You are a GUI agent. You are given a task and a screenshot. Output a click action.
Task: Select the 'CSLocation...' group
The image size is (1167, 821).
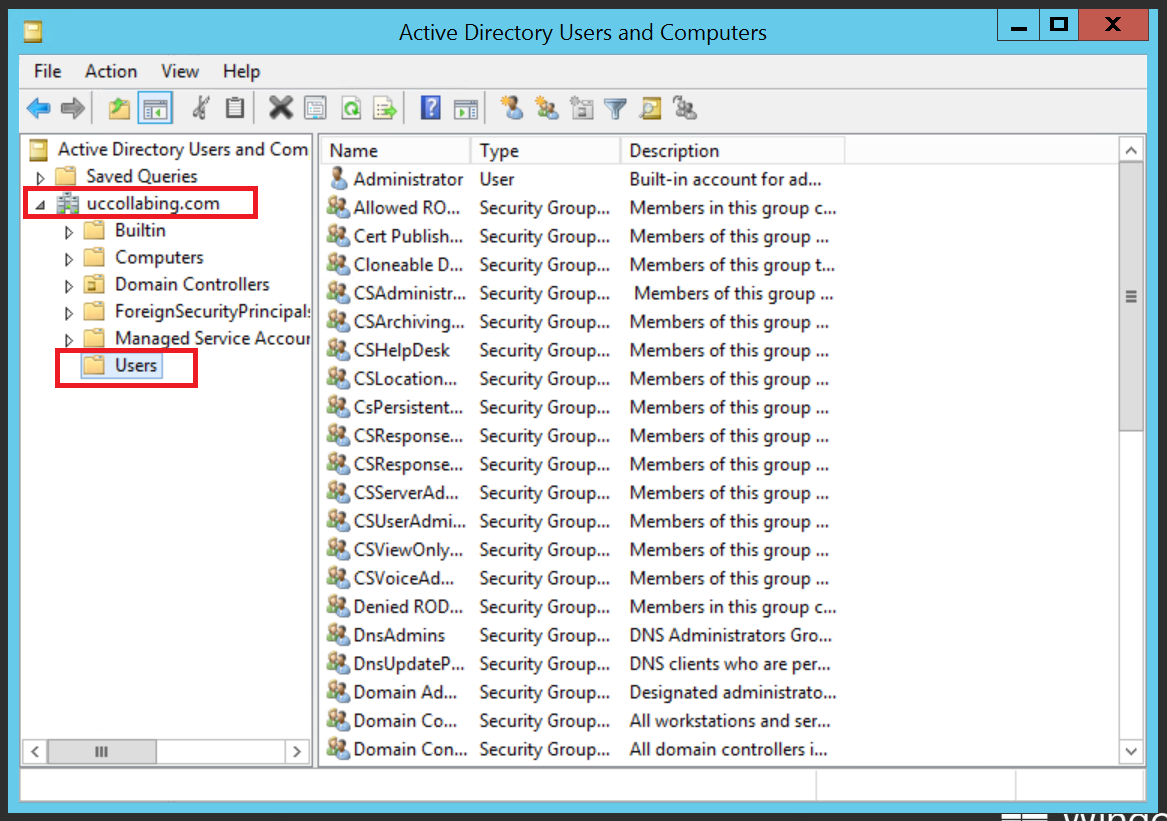(584, 379)
